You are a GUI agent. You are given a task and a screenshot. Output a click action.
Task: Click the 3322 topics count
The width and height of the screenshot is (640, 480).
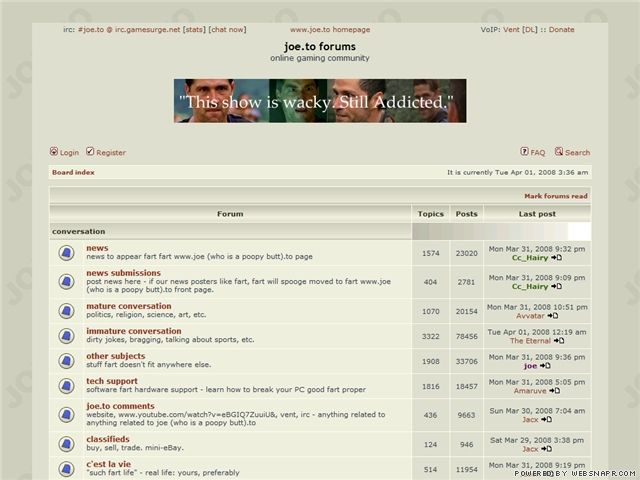(431, 336)
